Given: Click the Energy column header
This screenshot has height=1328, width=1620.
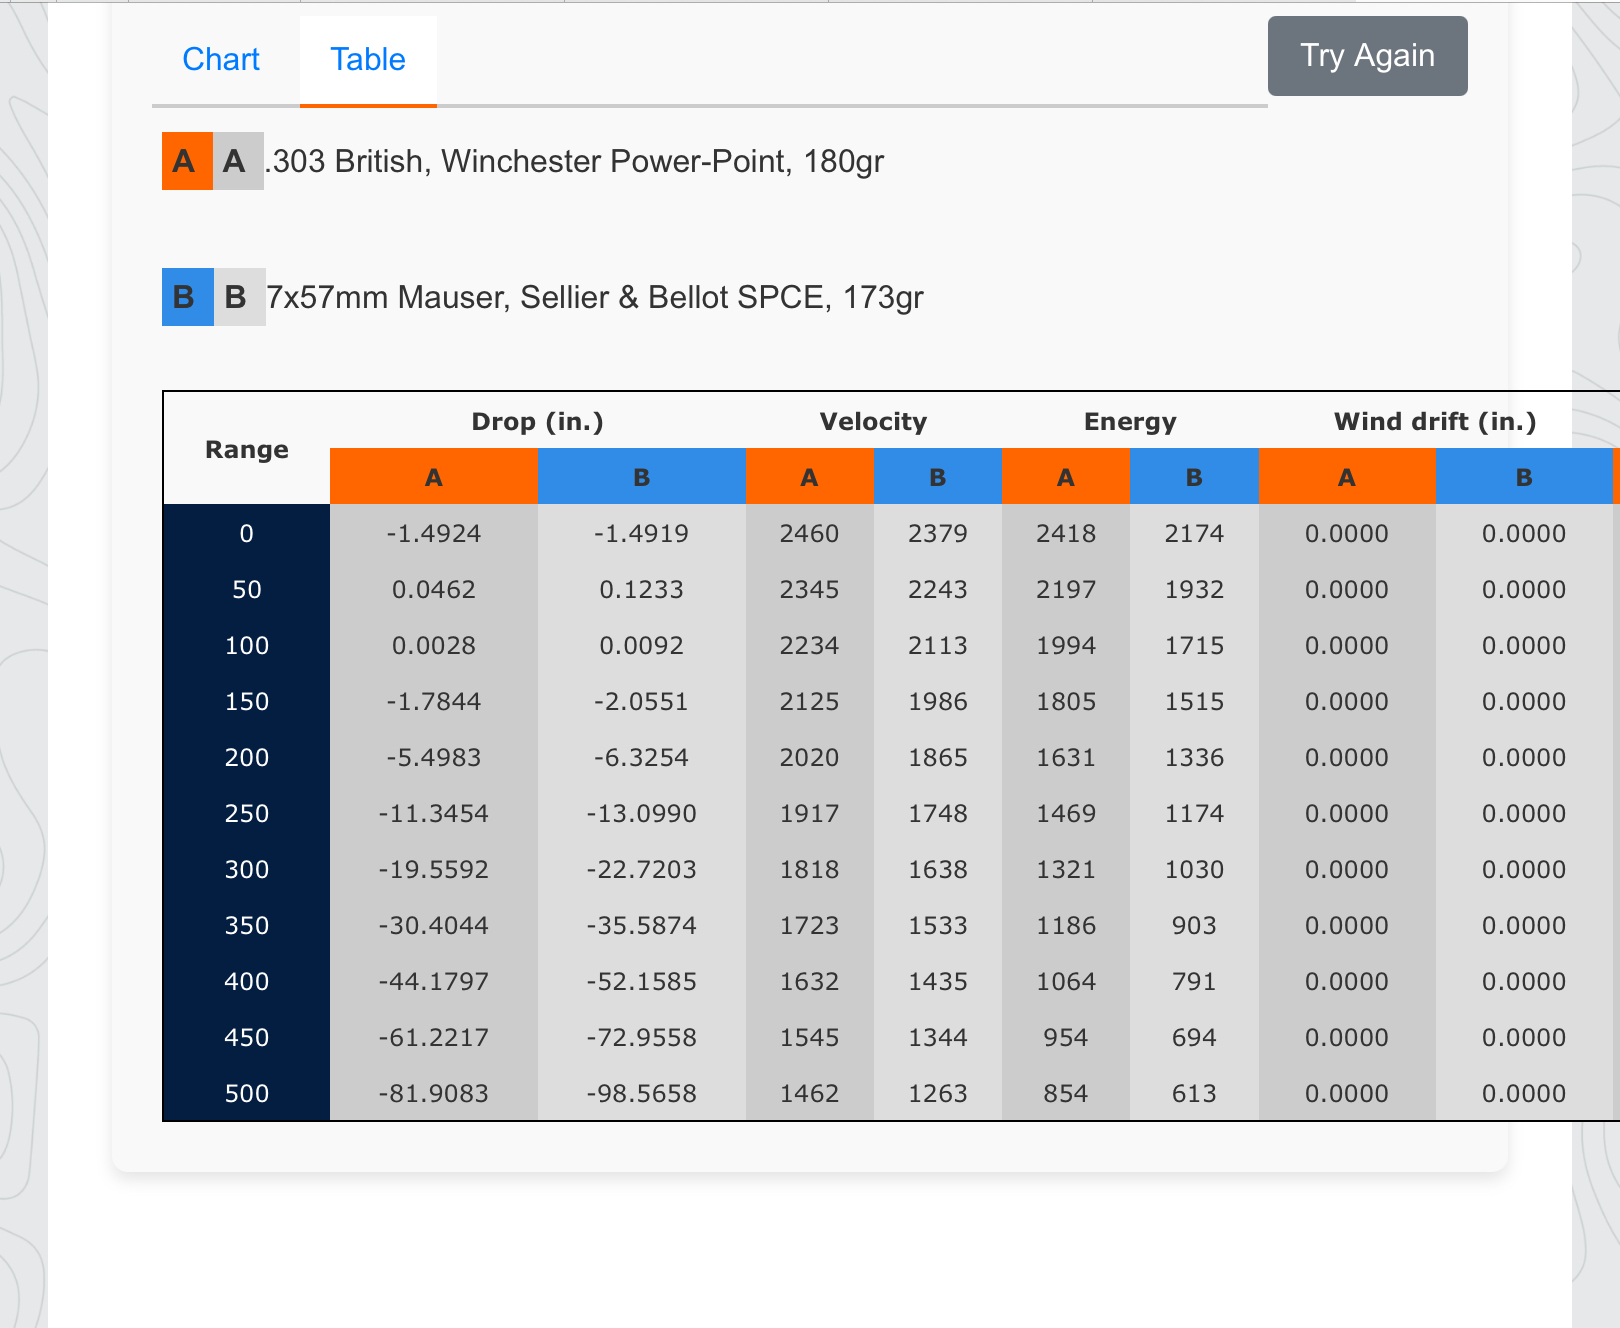Looking at the screenshot, I should click(1130, 421).
